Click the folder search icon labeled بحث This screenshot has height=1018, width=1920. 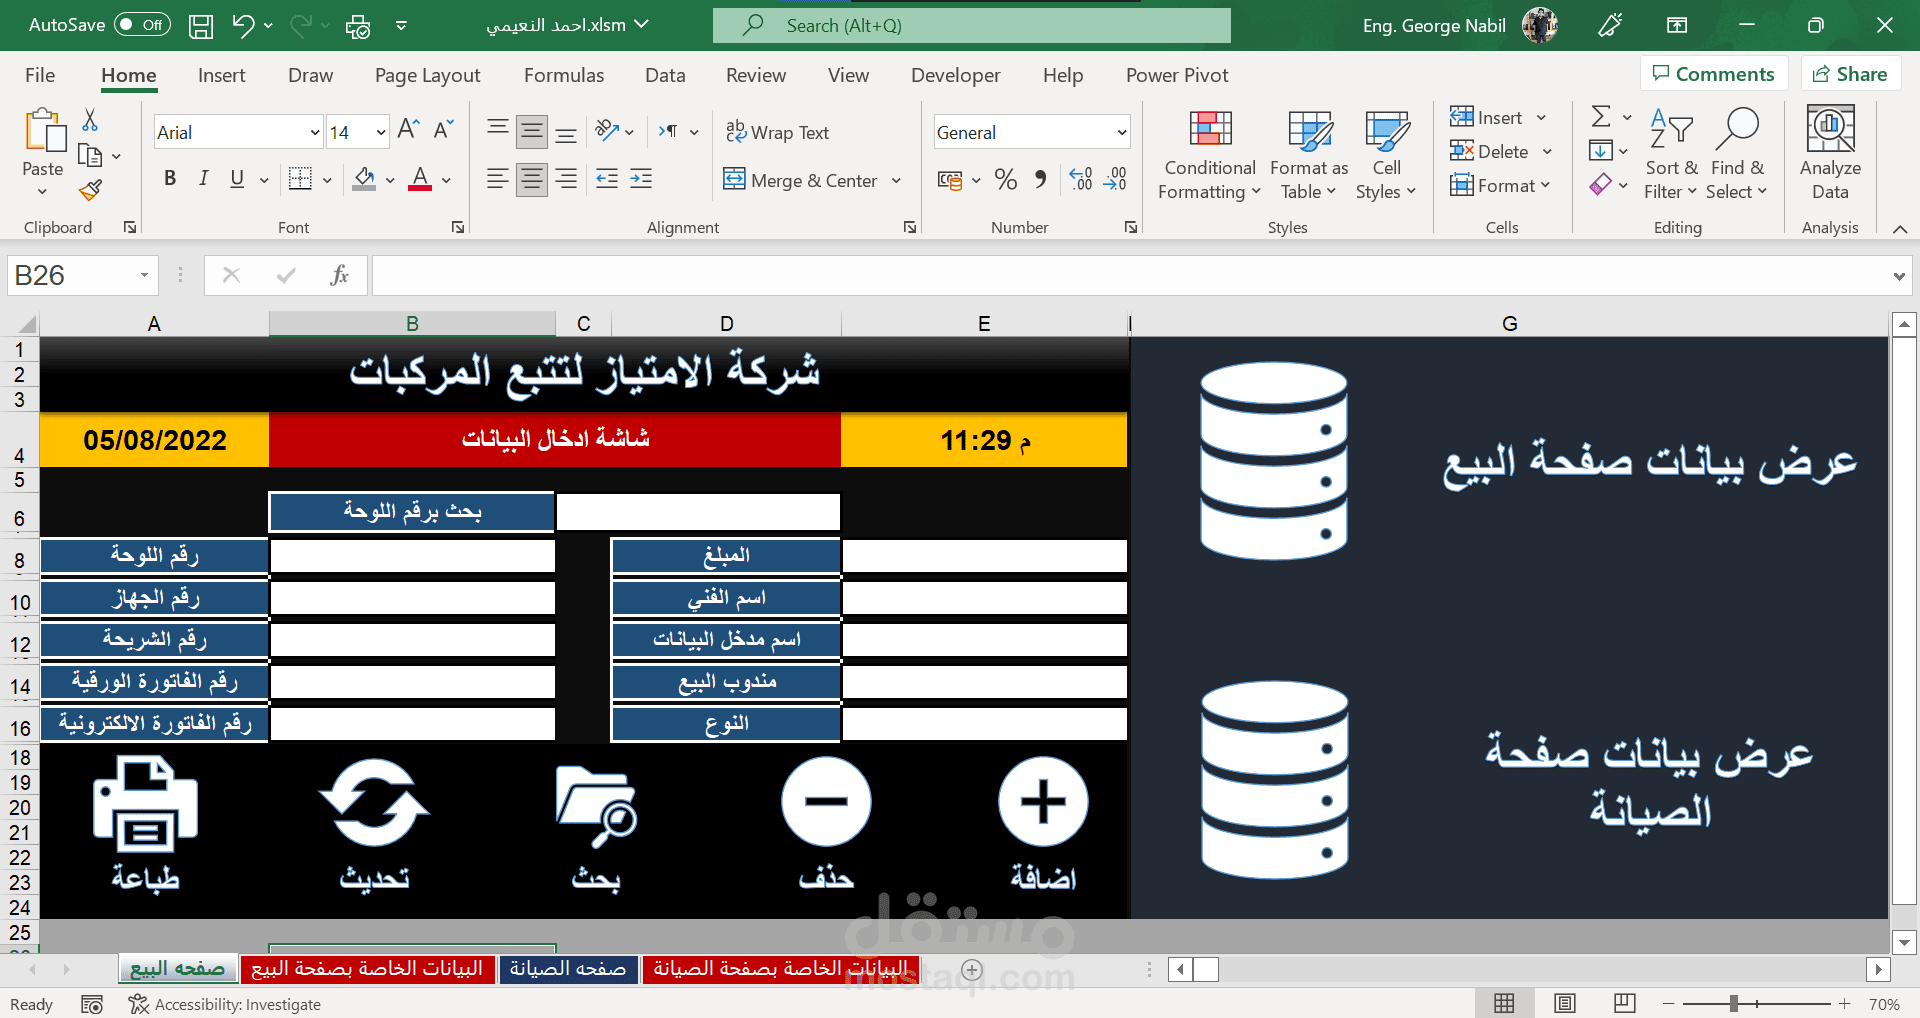pos(596,805)
